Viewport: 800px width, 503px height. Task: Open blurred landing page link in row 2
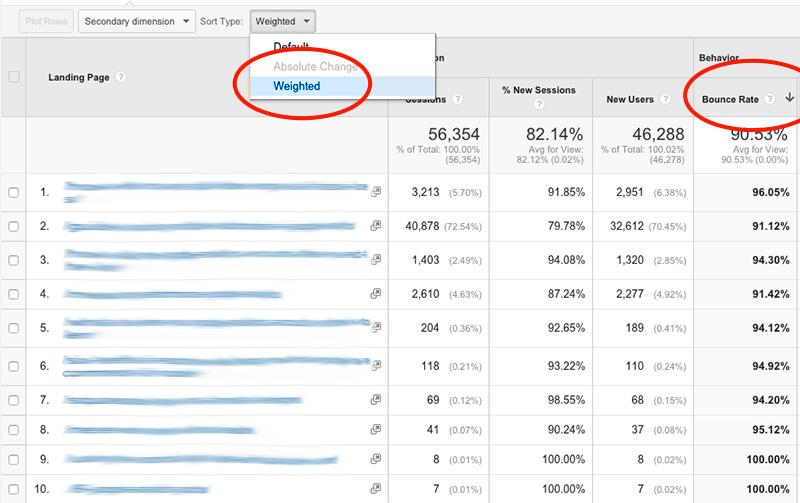tap(209, 226)
